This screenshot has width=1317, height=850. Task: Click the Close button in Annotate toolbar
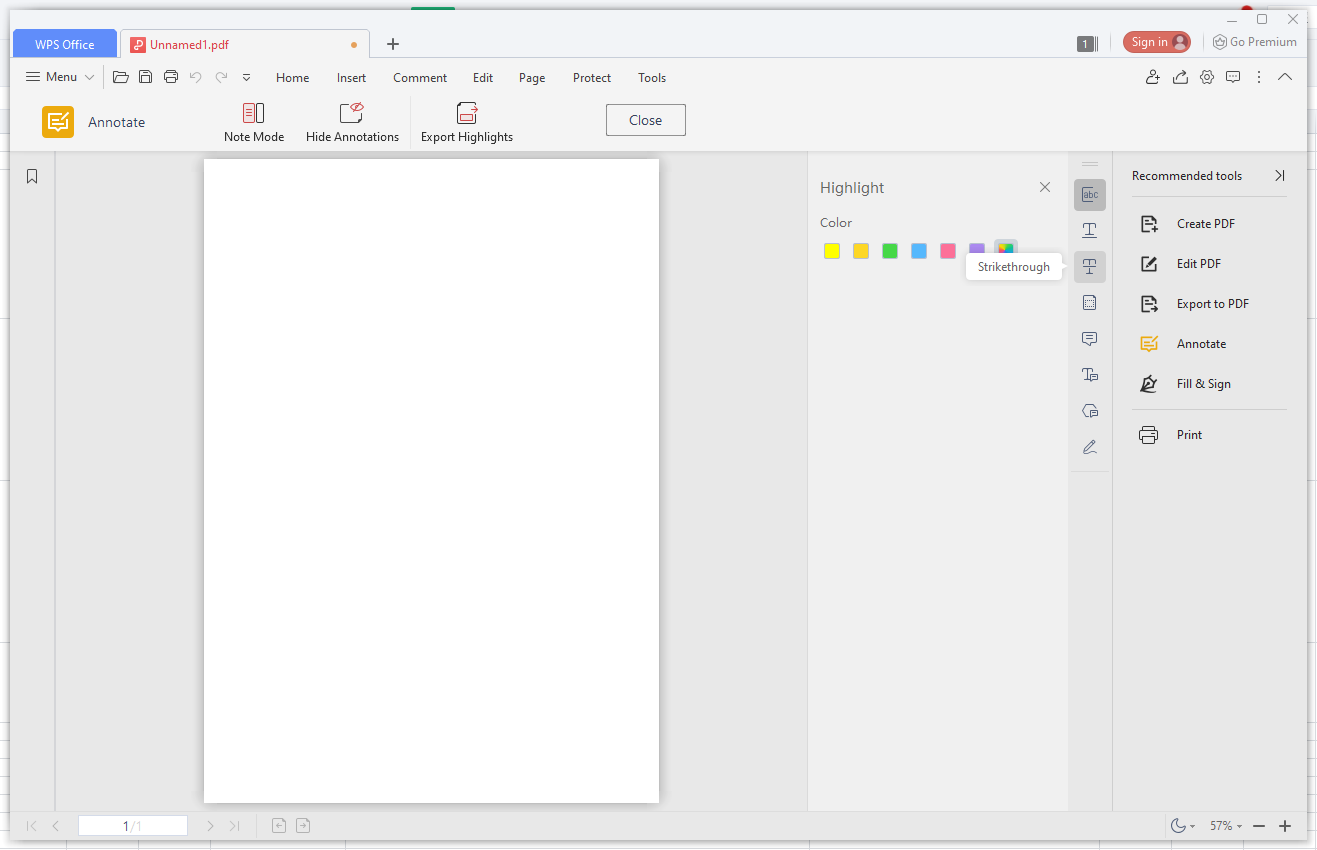click(x=645, y=120)
